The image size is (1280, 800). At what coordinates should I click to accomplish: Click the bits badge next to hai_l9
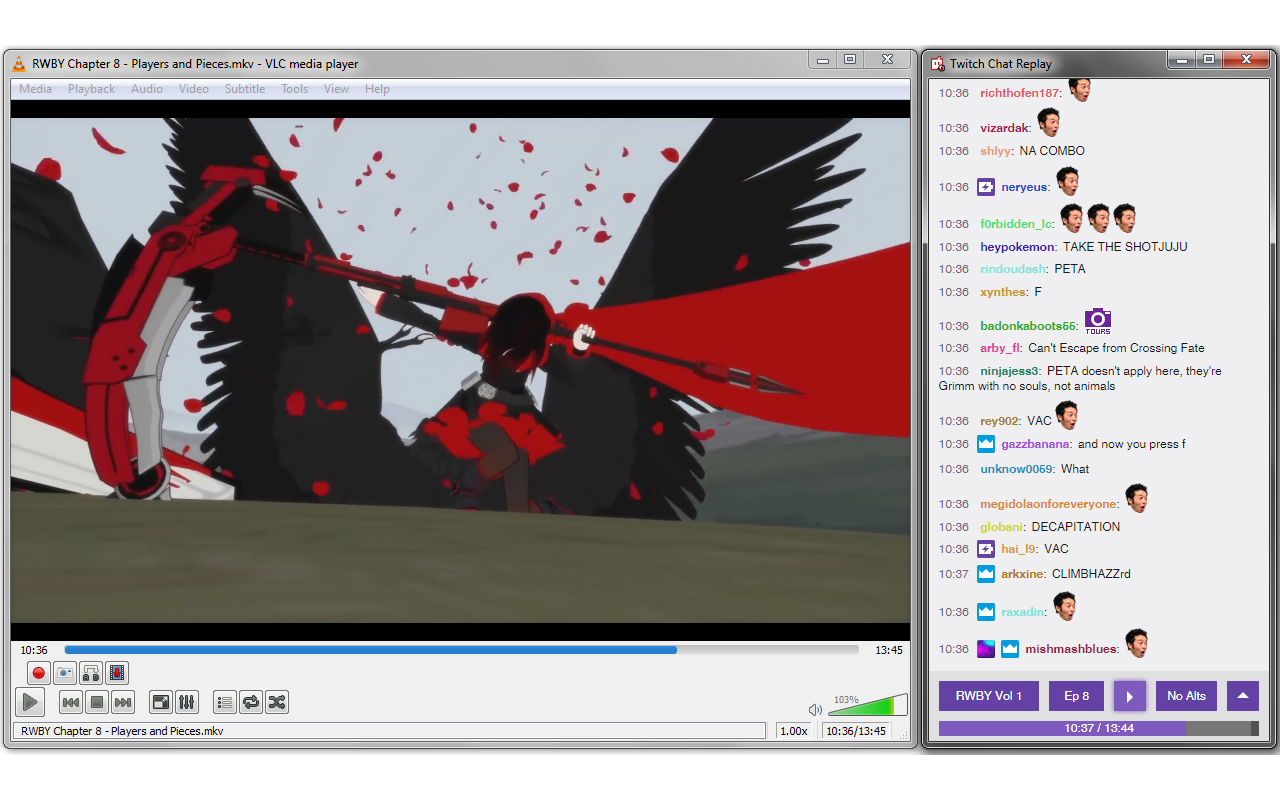tap(986, 549)
